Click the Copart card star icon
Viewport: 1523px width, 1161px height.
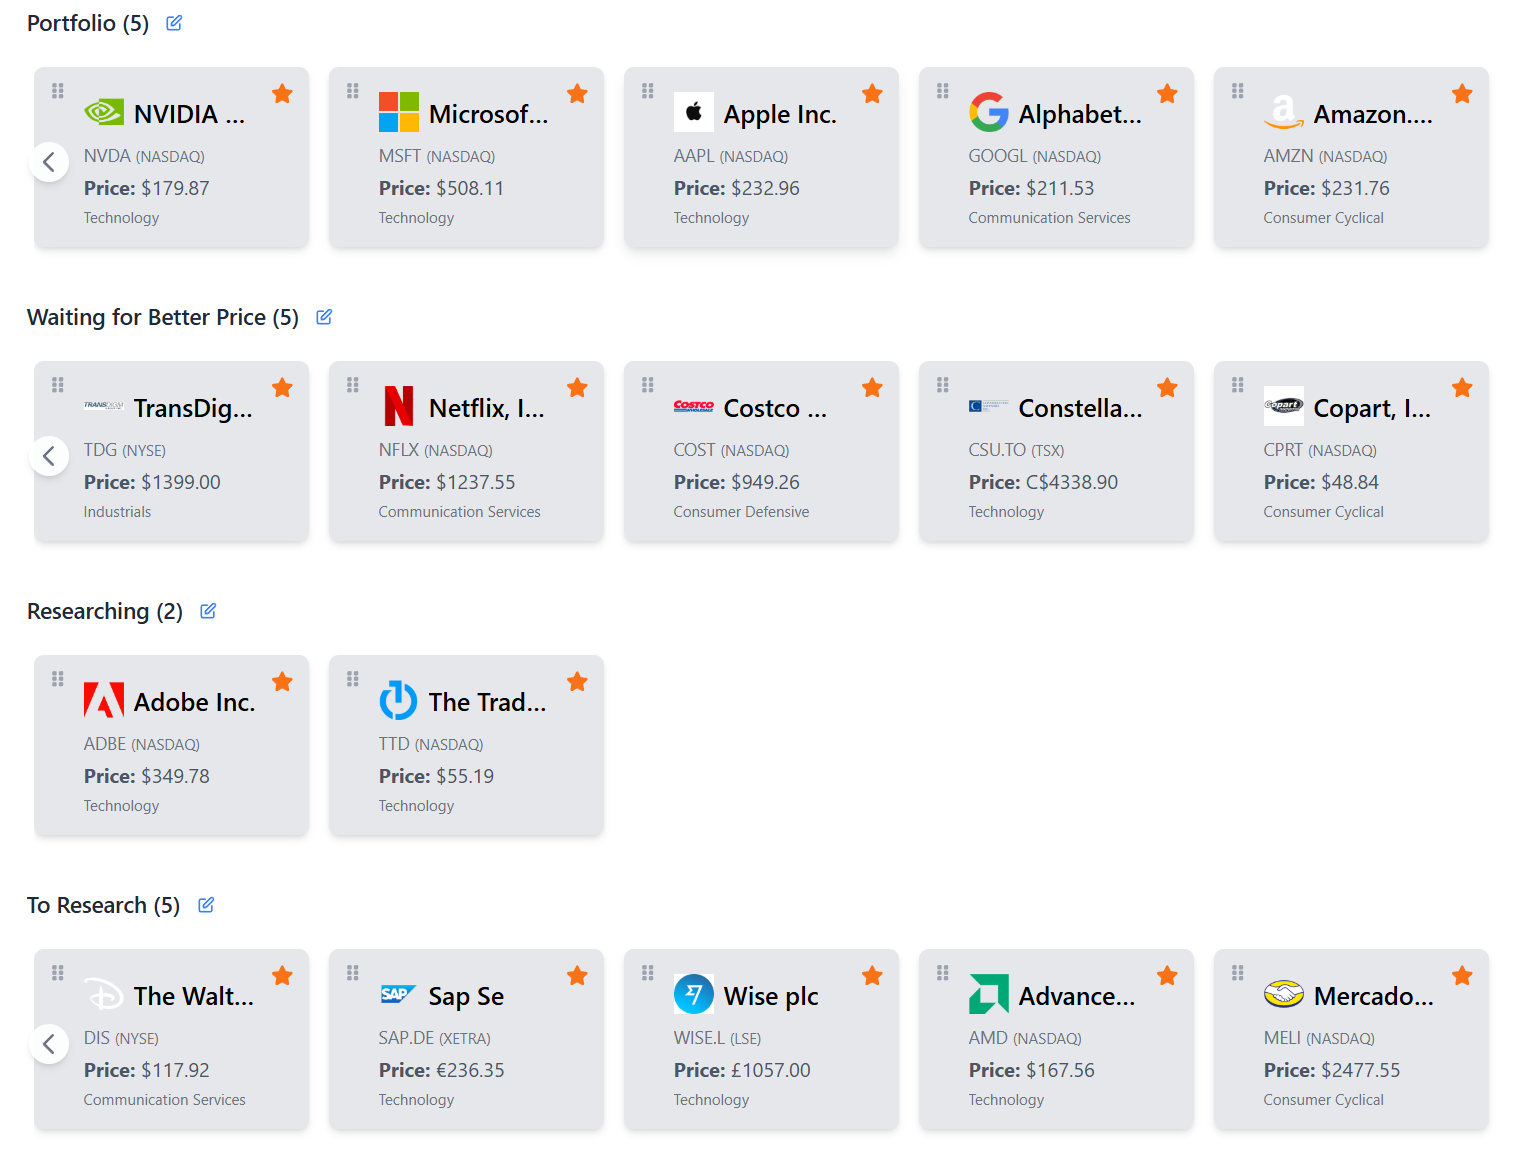(1463, 388)
